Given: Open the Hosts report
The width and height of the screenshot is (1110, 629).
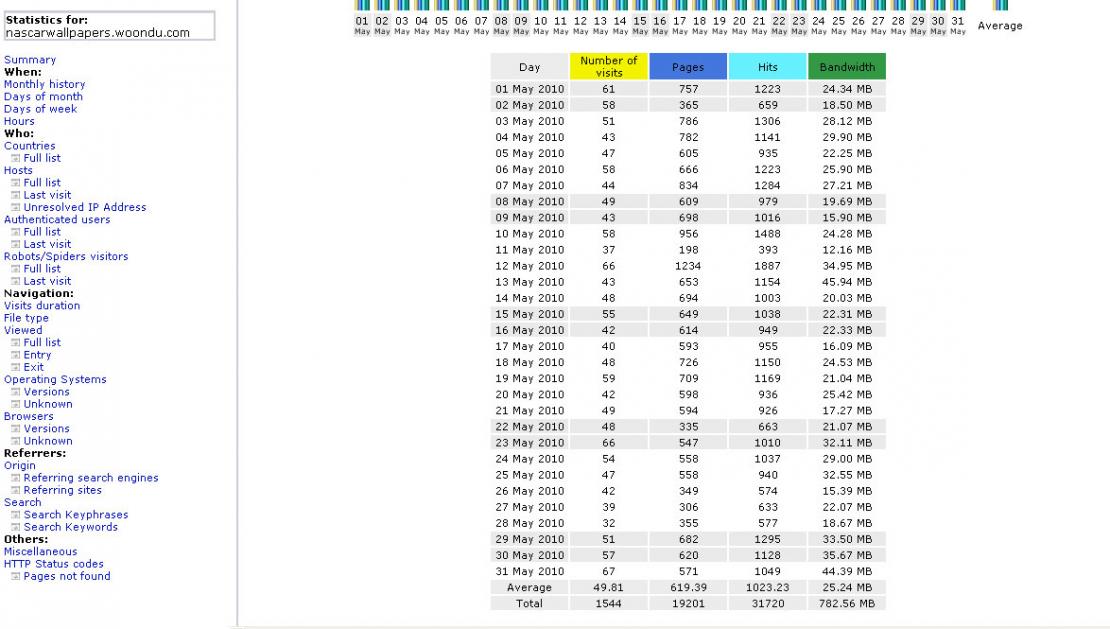Looking at the screenshot, I should coord(18,171).
